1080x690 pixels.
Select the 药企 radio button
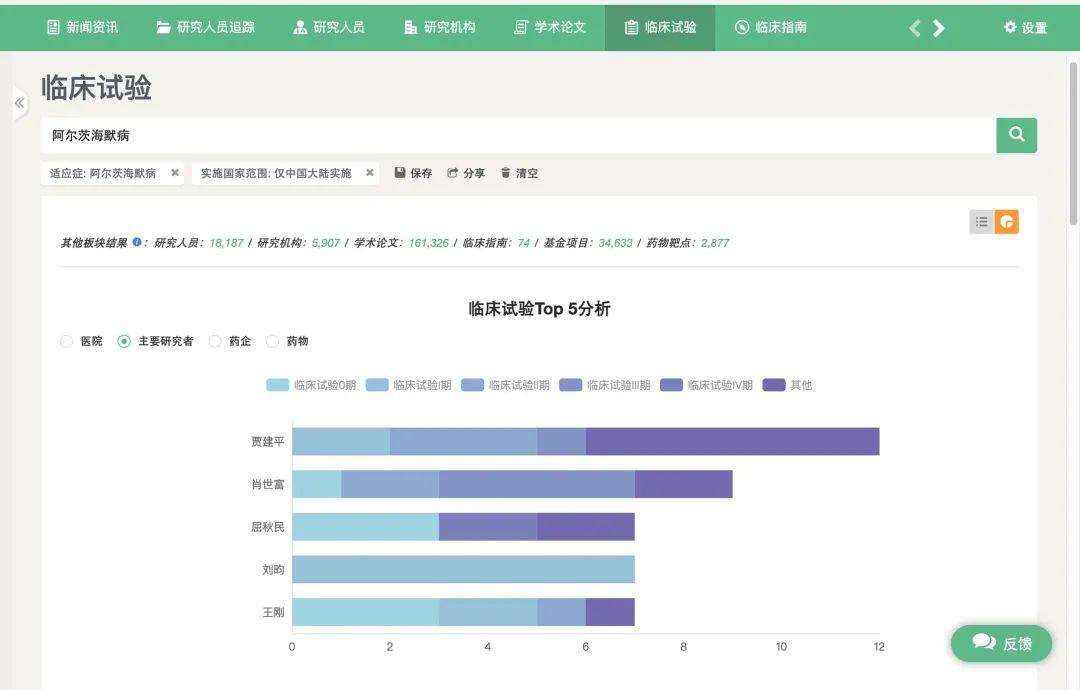coord(215,341)
